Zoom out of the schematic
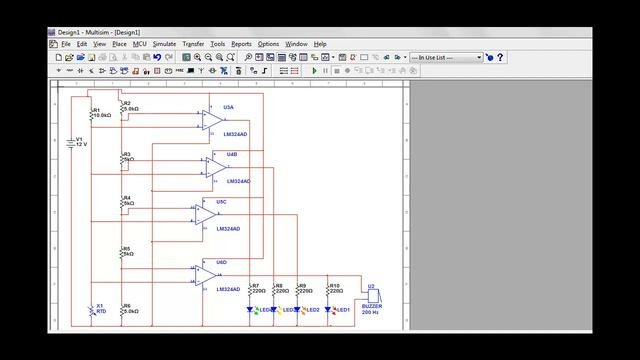640x360 pixels. pos(209,58)
